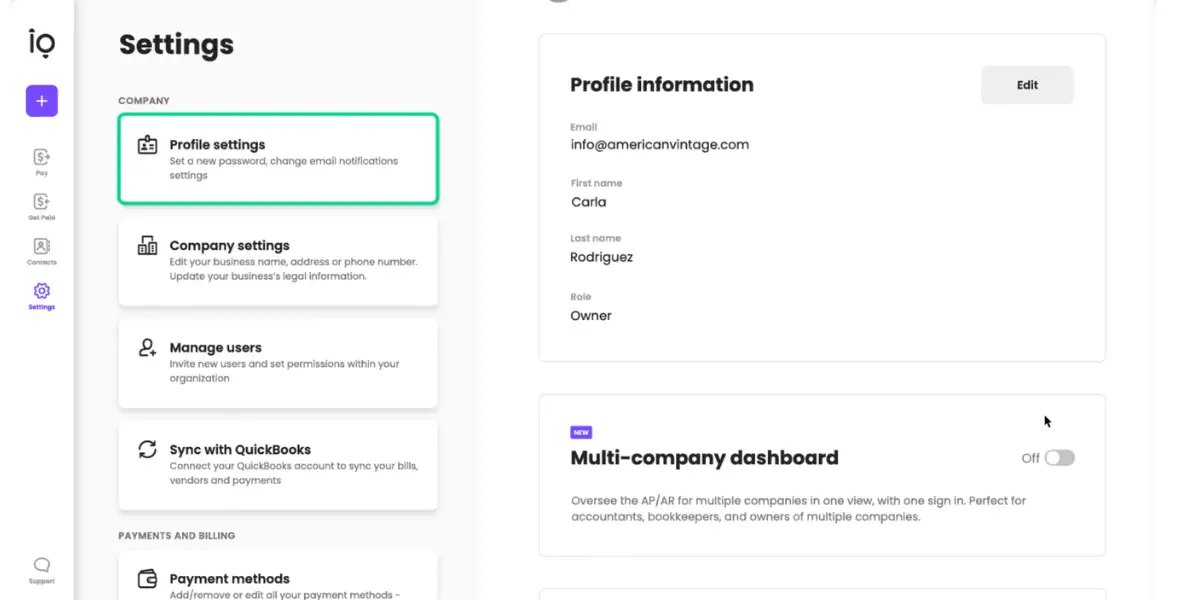The image size is (1200, 600).
Task: Click the Payment methods wallet icon
Action: click(147, 579)
